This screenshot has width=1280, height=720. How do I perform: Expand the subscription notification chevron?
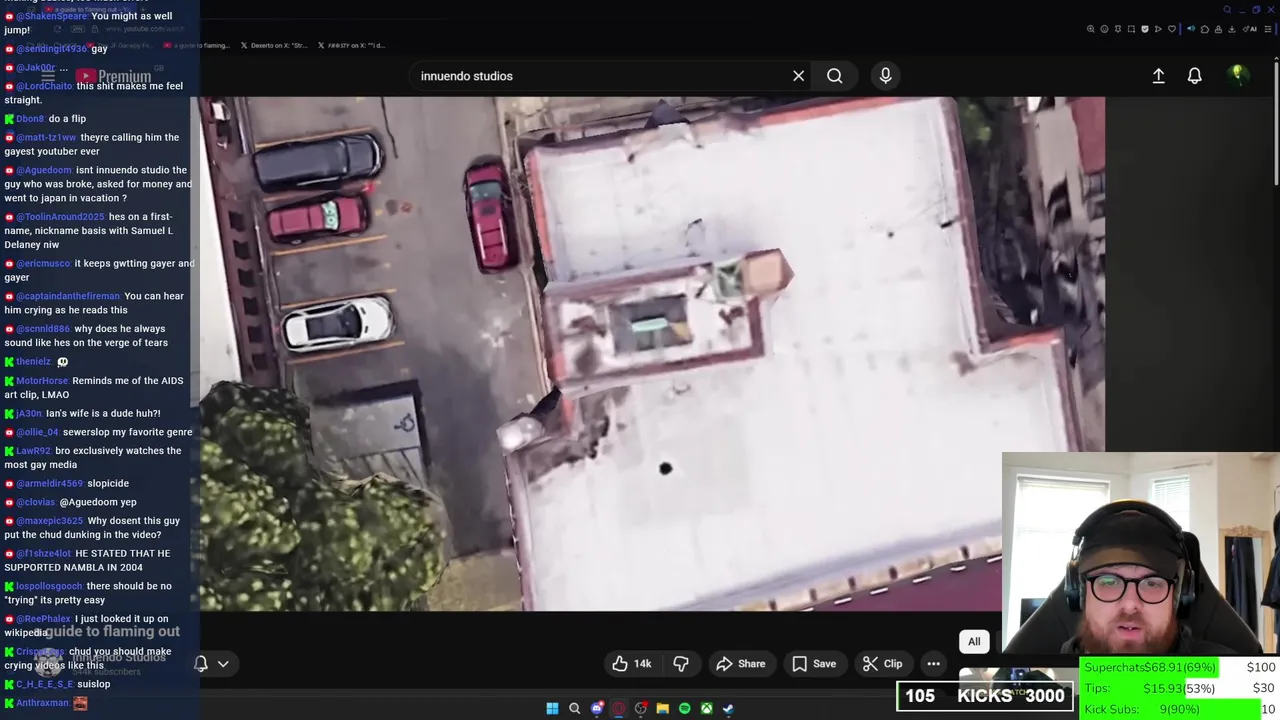point(223,664)
